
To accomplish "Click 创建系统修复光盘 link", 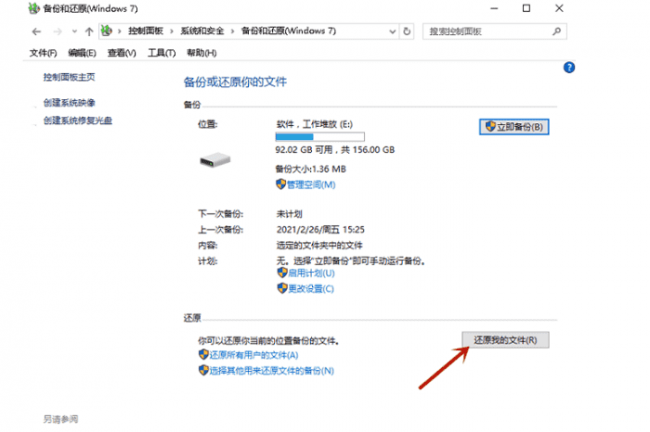I will click(x=78, y=121).
